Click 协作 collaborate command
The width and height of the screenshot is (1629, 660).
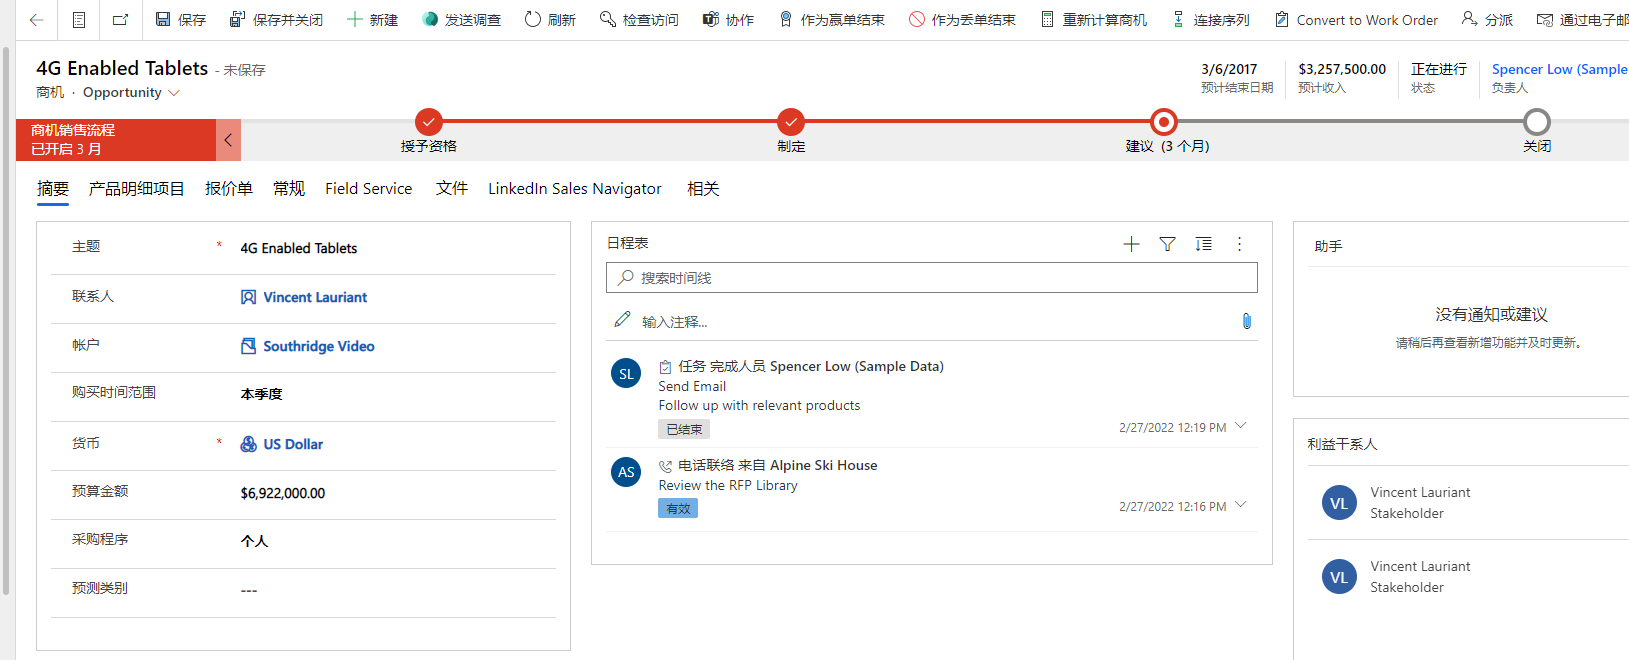728,19
